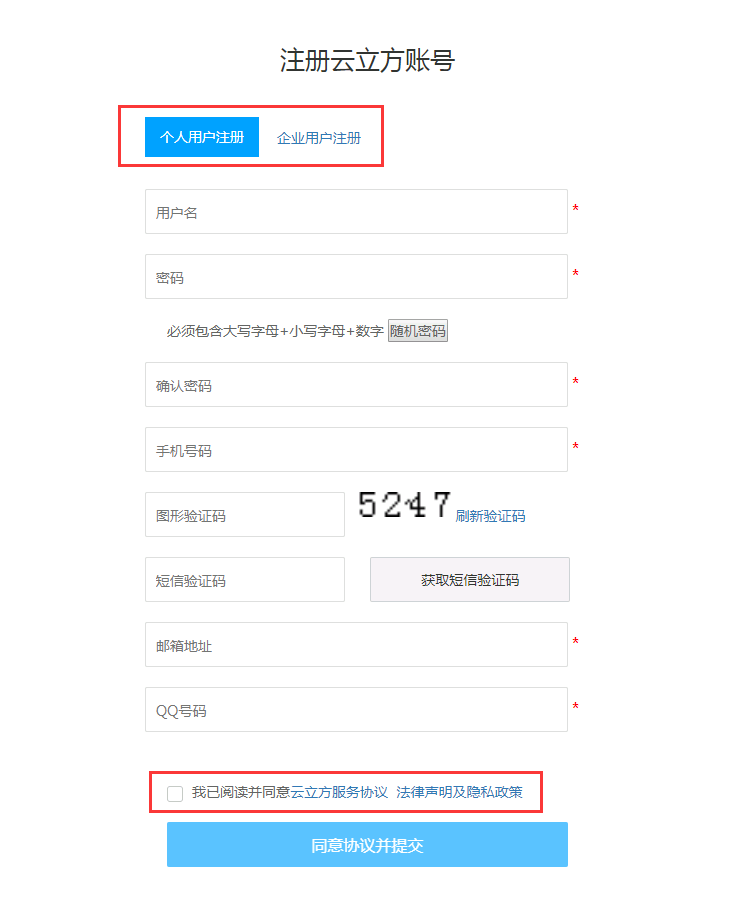Click the 手机号码 input field
This screenshot has height=902, width=750.
pos(356,450)
